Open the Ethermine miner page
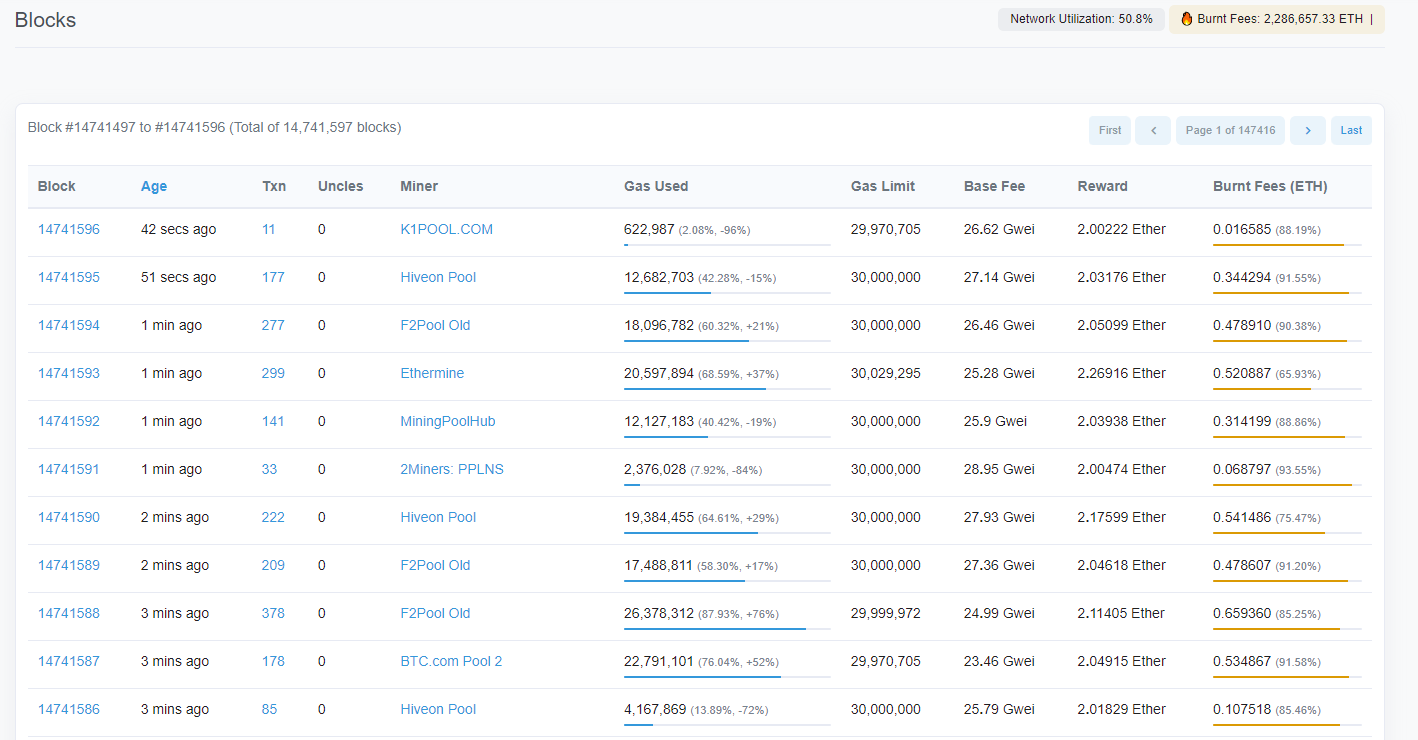This screenshot has width=1418, height=740. [432, 373]
